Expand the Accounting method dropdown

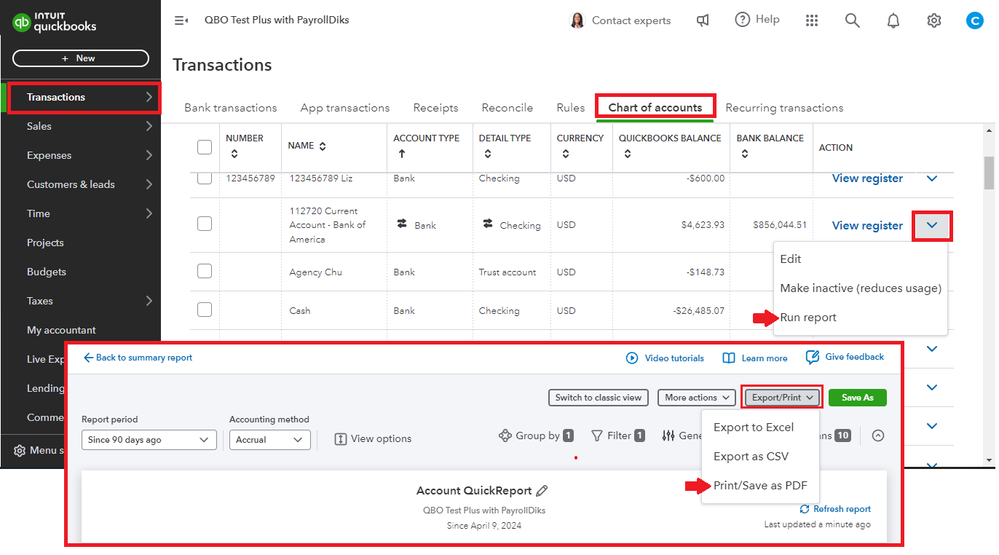(270, 440)
